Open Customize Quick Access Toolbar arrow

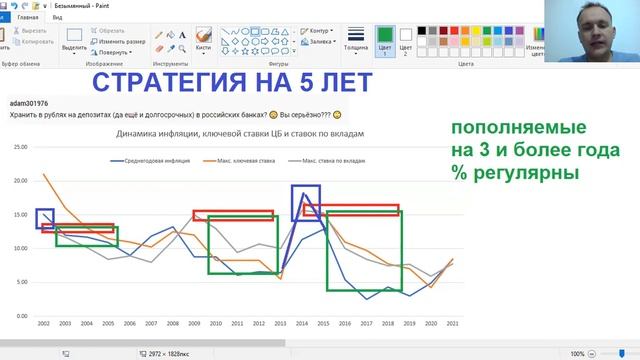[45, 6]
